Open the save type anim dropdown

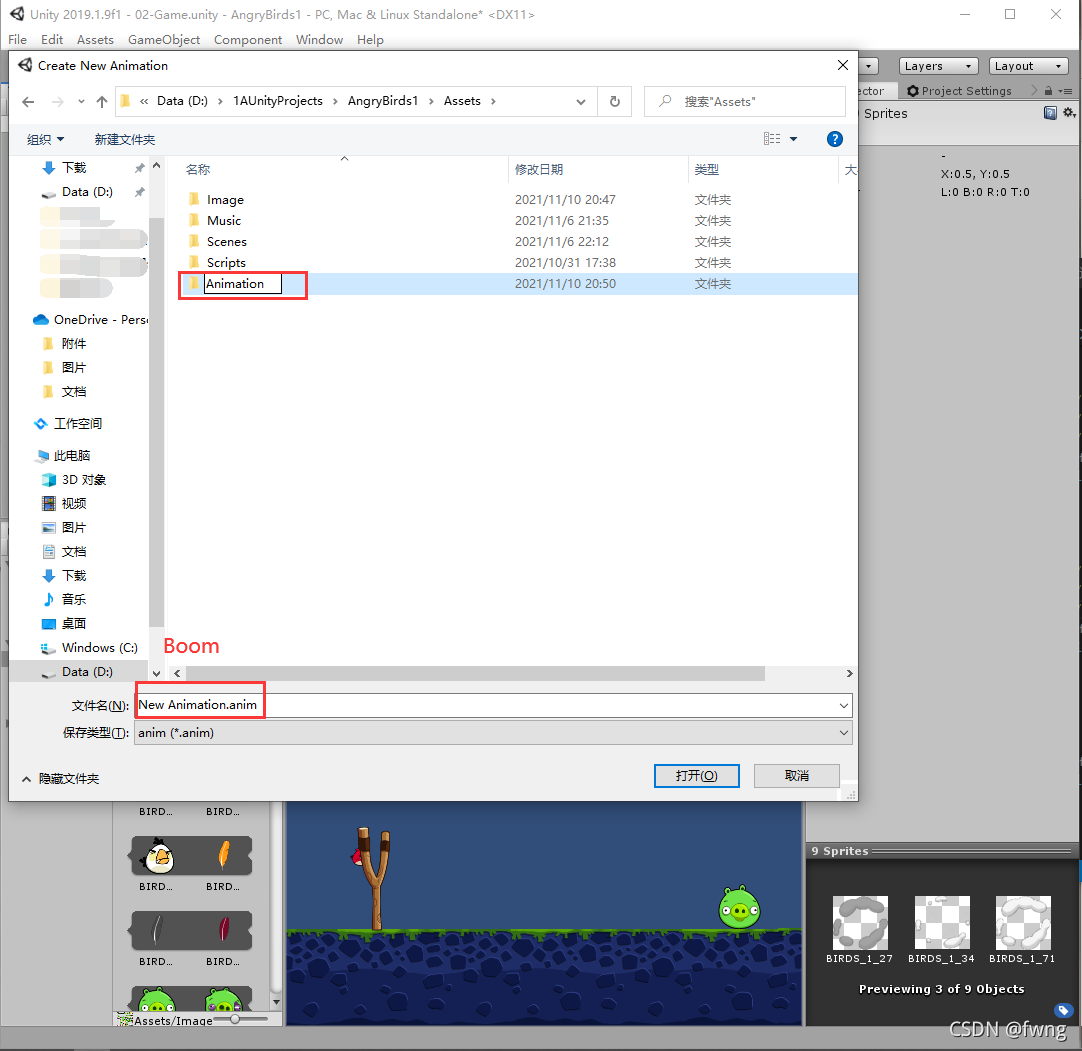(x=843, y=733)
